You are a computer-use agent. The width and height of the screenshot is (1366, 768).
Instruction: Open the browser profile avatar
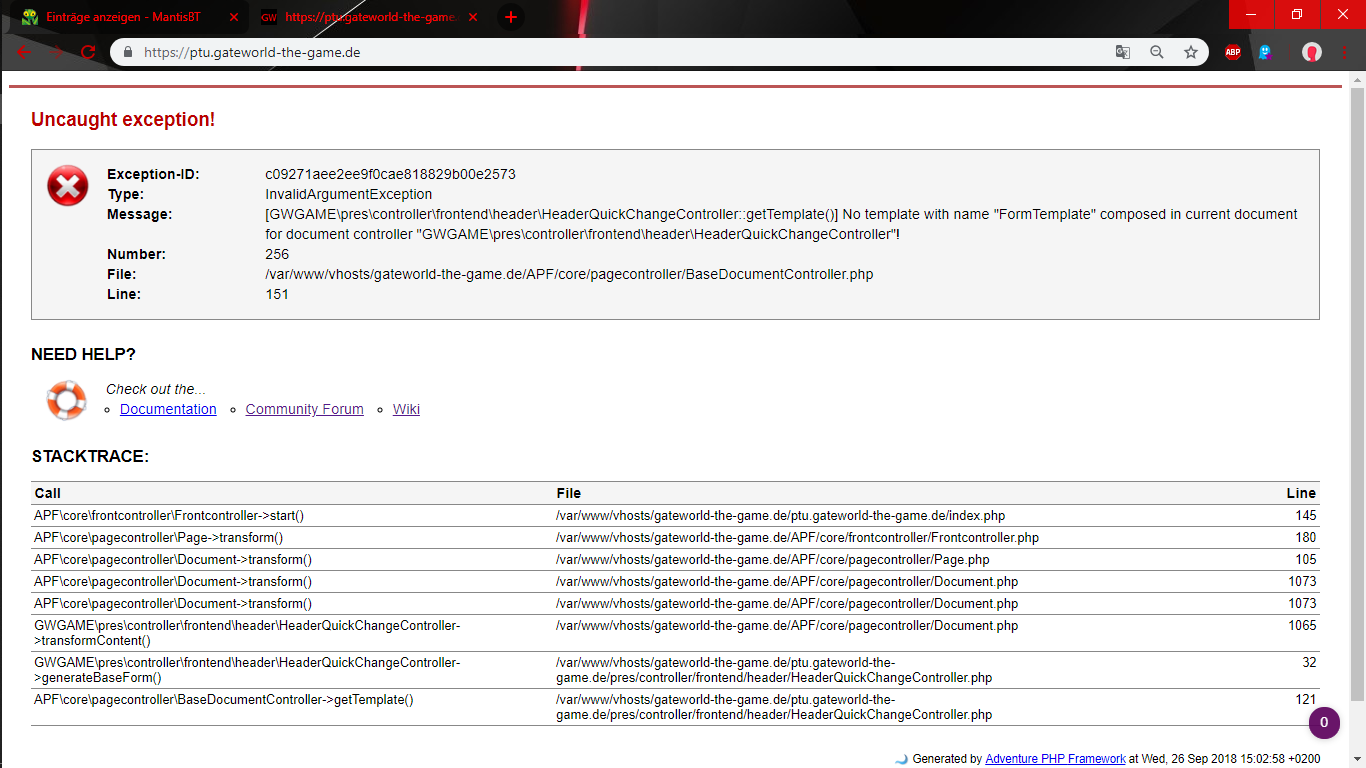tap(1312, 52)
